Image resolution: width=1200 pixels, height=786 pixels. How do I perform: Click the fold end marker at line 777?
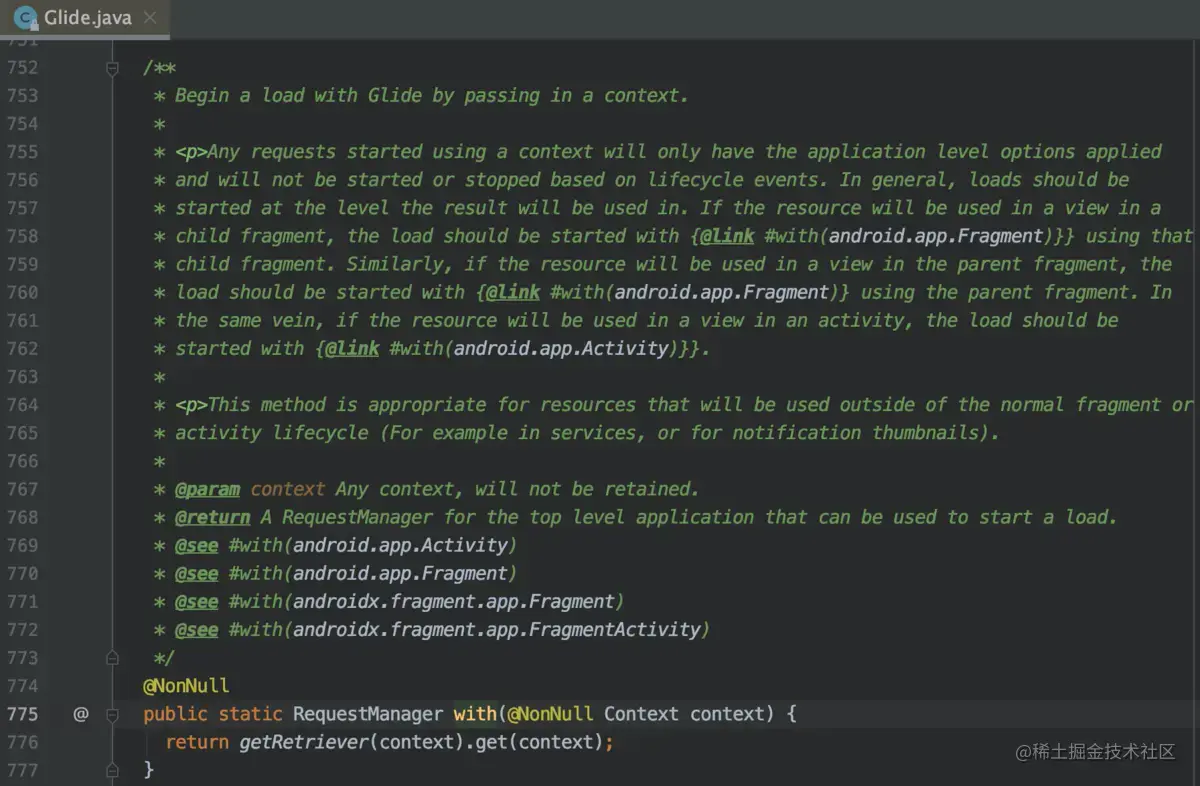112,770
